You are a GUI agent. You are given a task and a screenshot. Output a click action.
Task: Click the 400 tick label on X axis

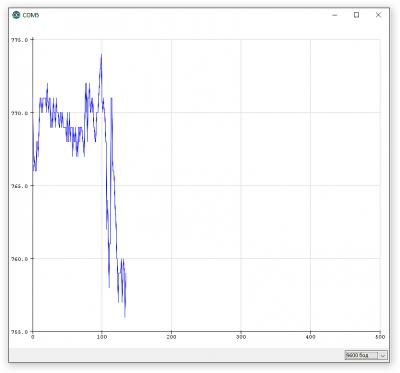point(310,337)
